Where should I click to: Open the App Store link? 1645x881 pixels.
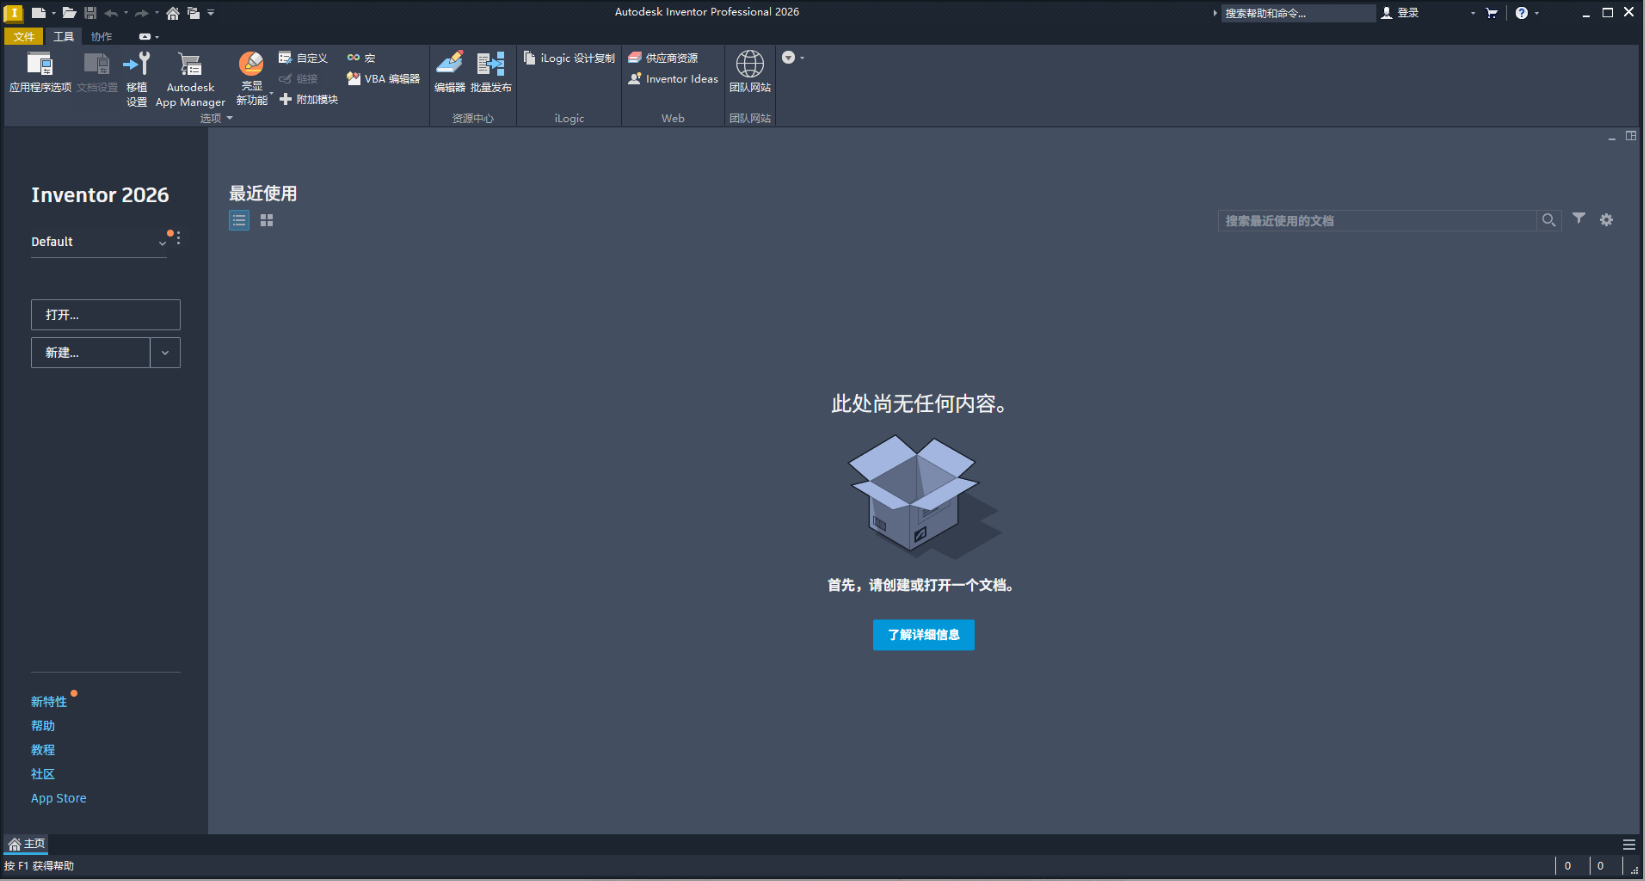click(x=58, y=798)
